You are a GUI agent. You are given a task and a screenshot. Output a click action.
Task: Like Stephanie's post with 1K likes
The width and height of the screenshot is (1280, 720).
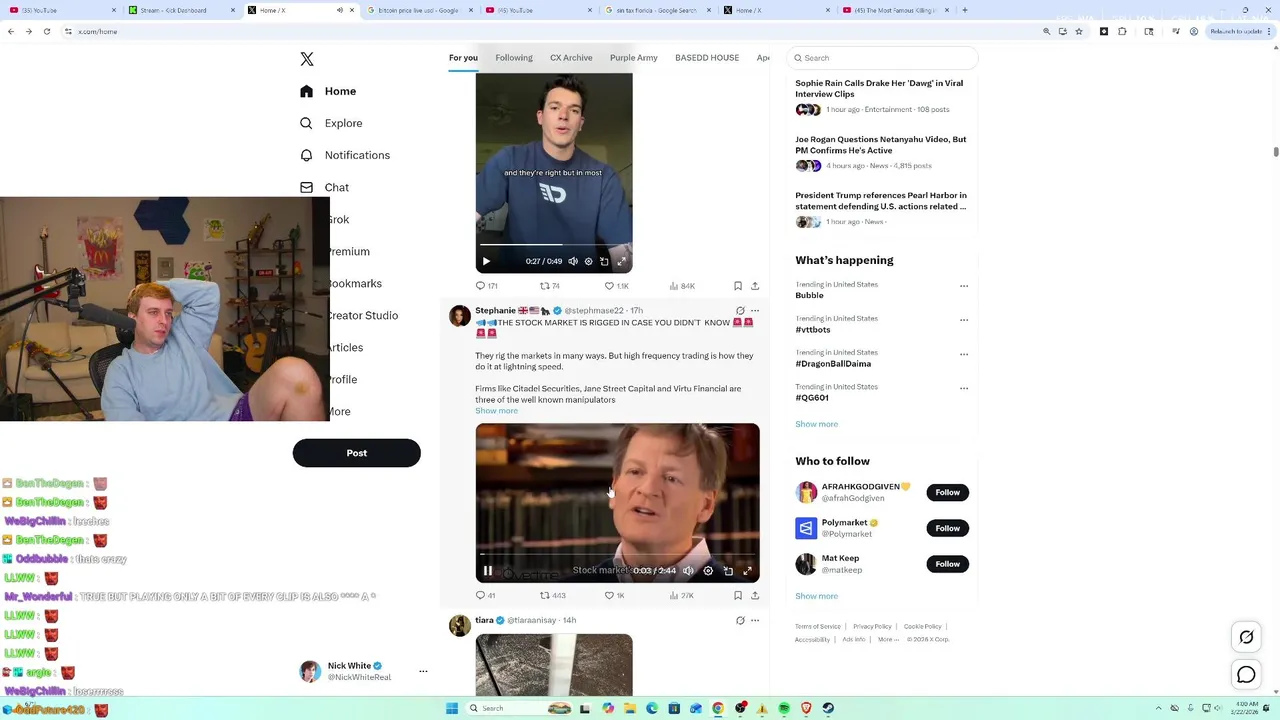(614, 595)
